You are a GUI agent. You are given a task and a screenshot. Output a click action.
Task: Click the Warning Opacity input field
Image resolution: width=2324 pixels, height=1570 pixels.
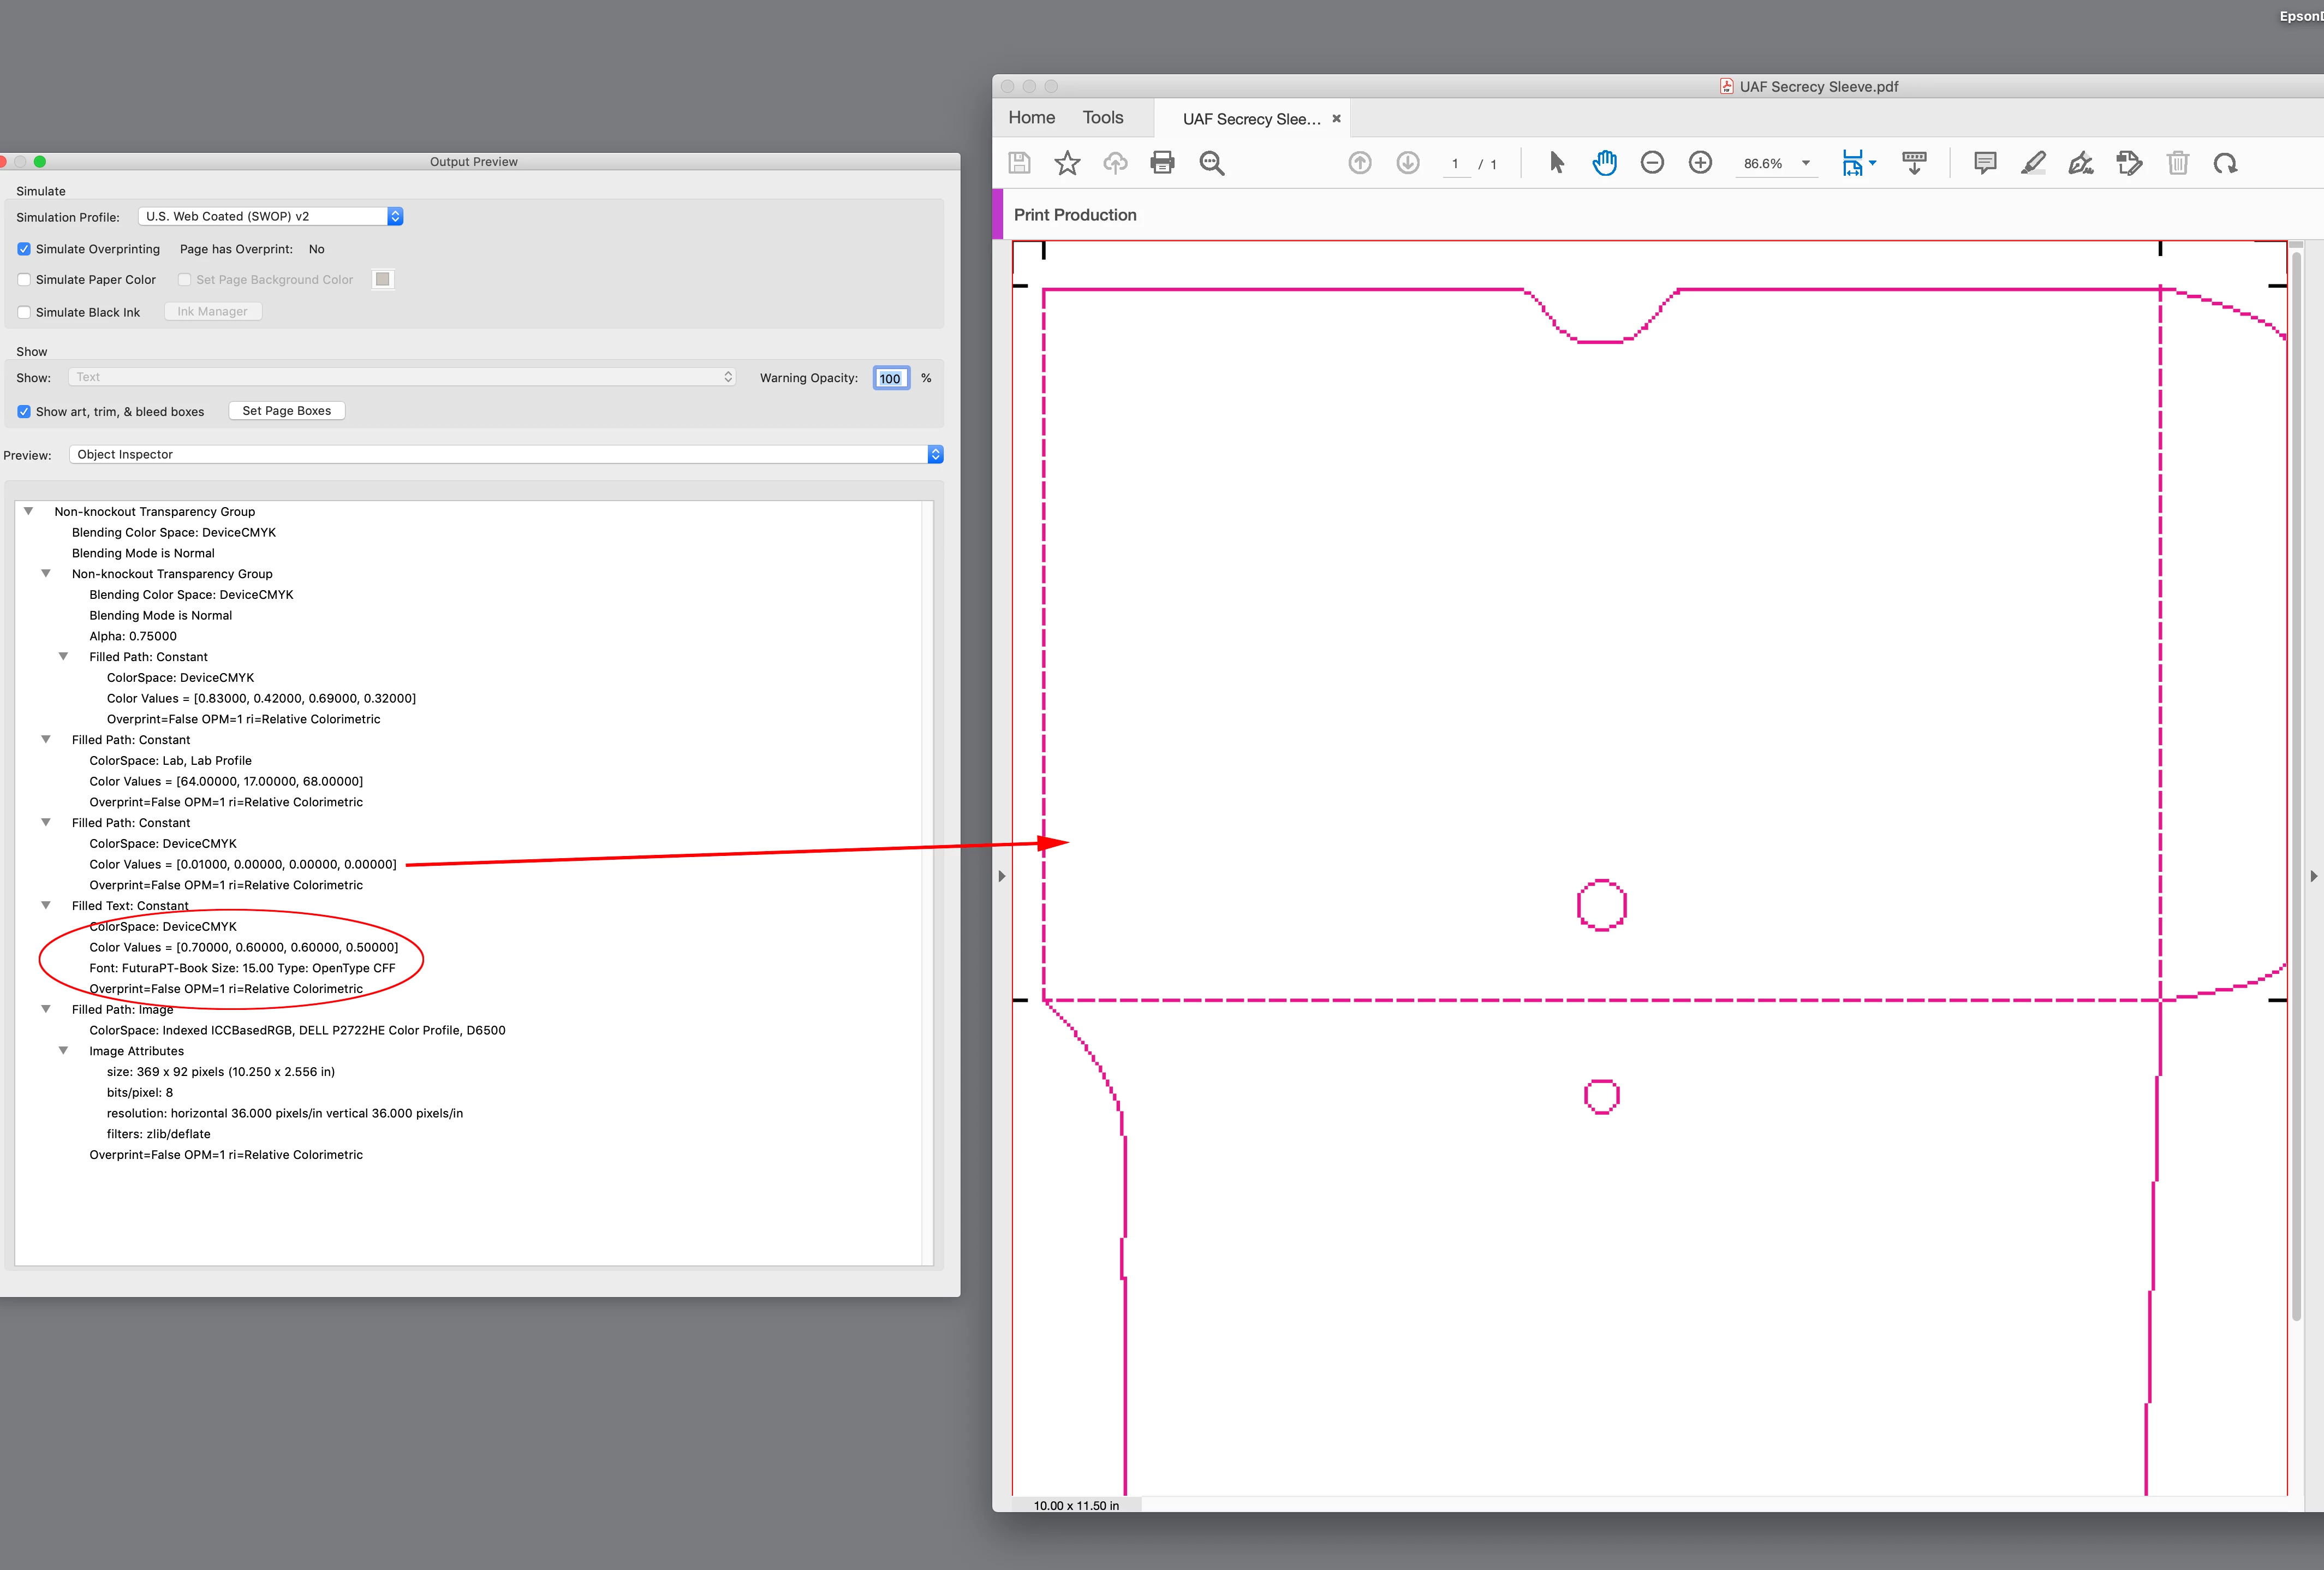click(x=890, y=378)
